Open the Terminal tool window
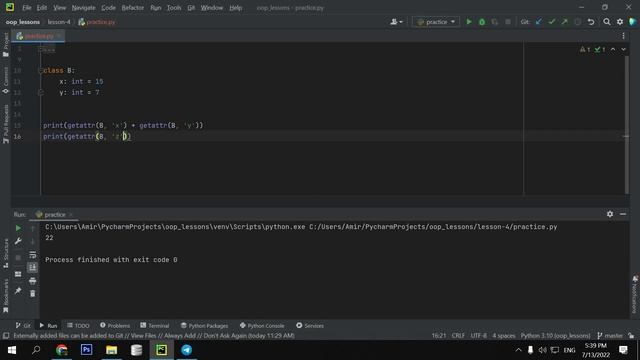640x360 pixels. coord(154,325)
